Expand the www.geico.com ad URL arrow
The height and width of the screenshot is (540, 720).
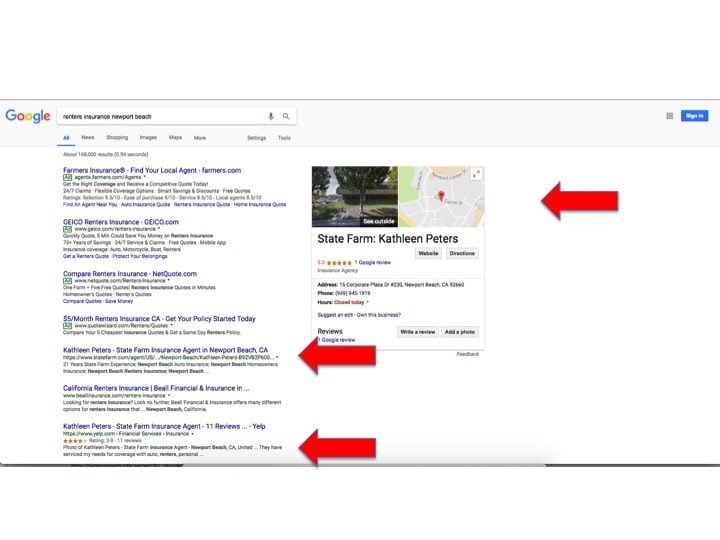159,229
